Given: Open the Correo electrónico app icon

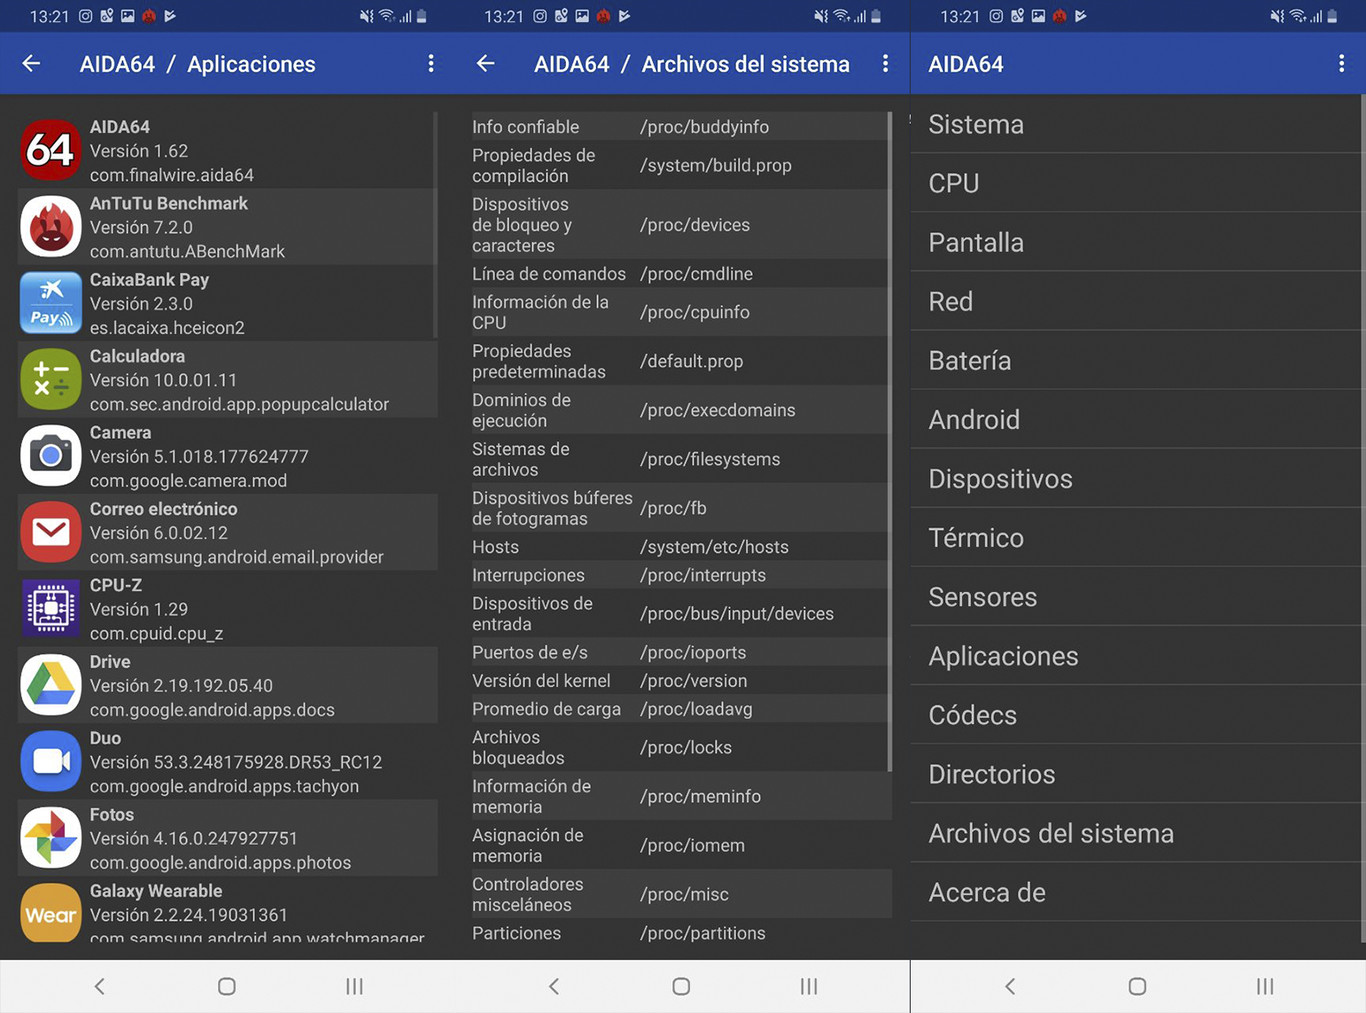Looking at the screenshot, I should (x=50, y=532).
